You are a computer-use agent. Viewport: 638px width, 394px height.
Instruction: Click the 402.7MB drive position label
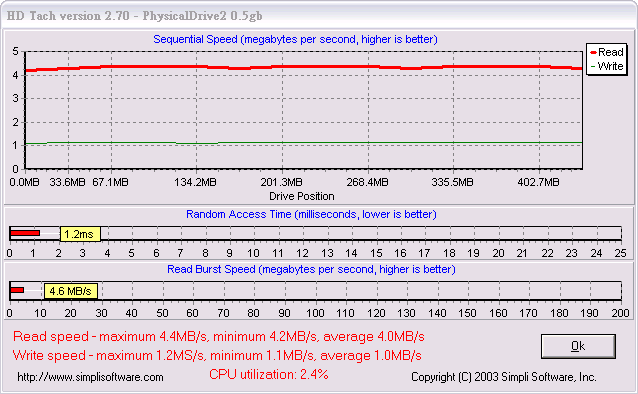coord(538,182)
